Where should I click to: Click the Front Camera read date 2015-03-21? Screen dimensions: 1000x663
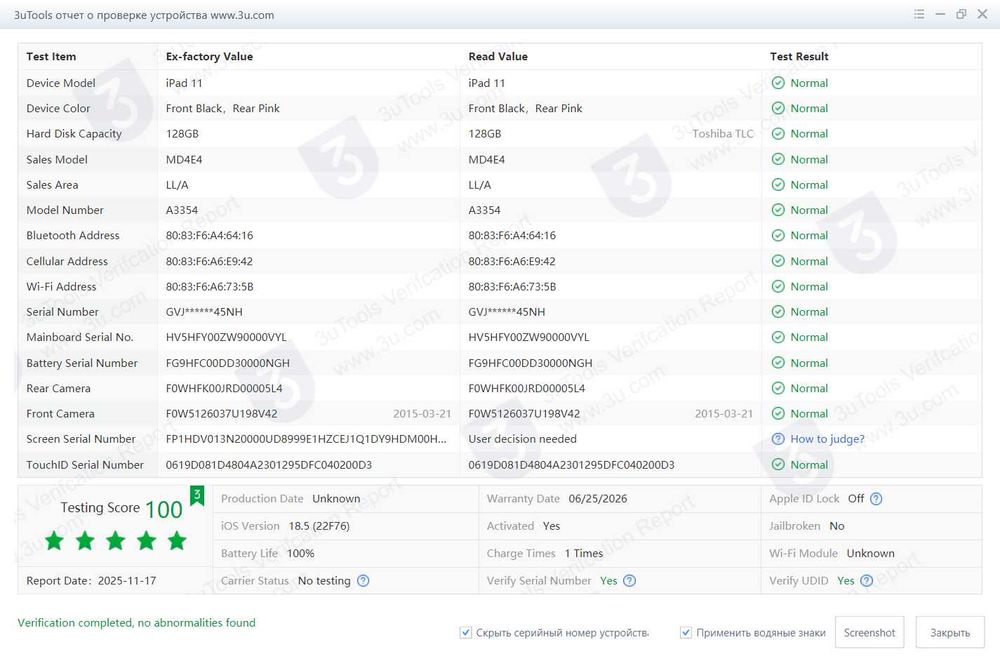[724, 414]
